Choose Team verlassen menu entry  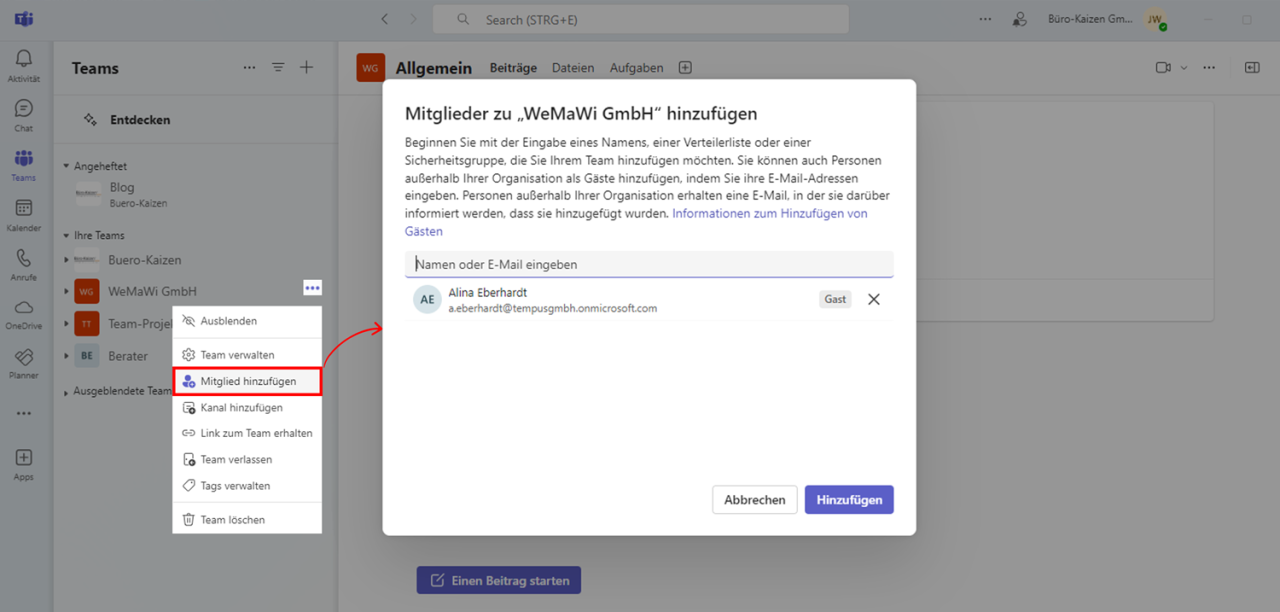247,459
